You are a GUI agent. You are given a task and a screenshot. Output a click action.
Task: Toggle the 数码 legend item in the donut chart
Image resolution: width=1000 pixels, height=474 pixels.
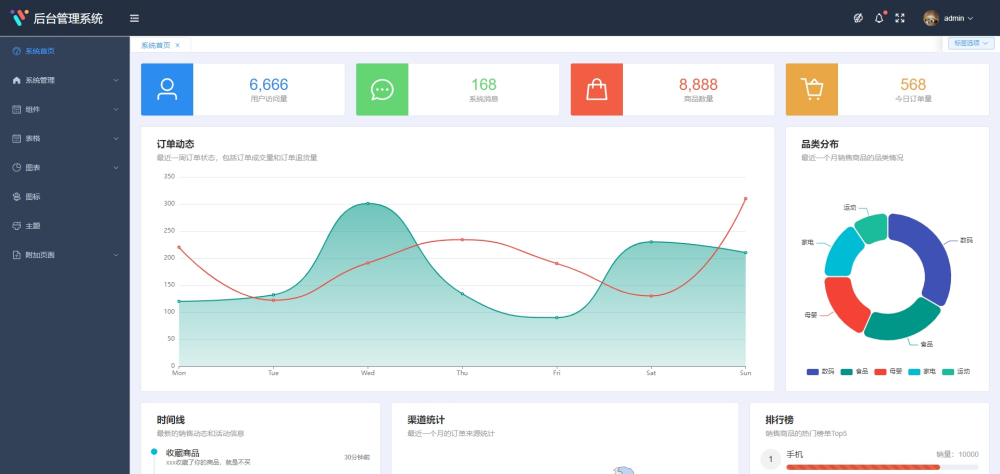click(820, 371)
